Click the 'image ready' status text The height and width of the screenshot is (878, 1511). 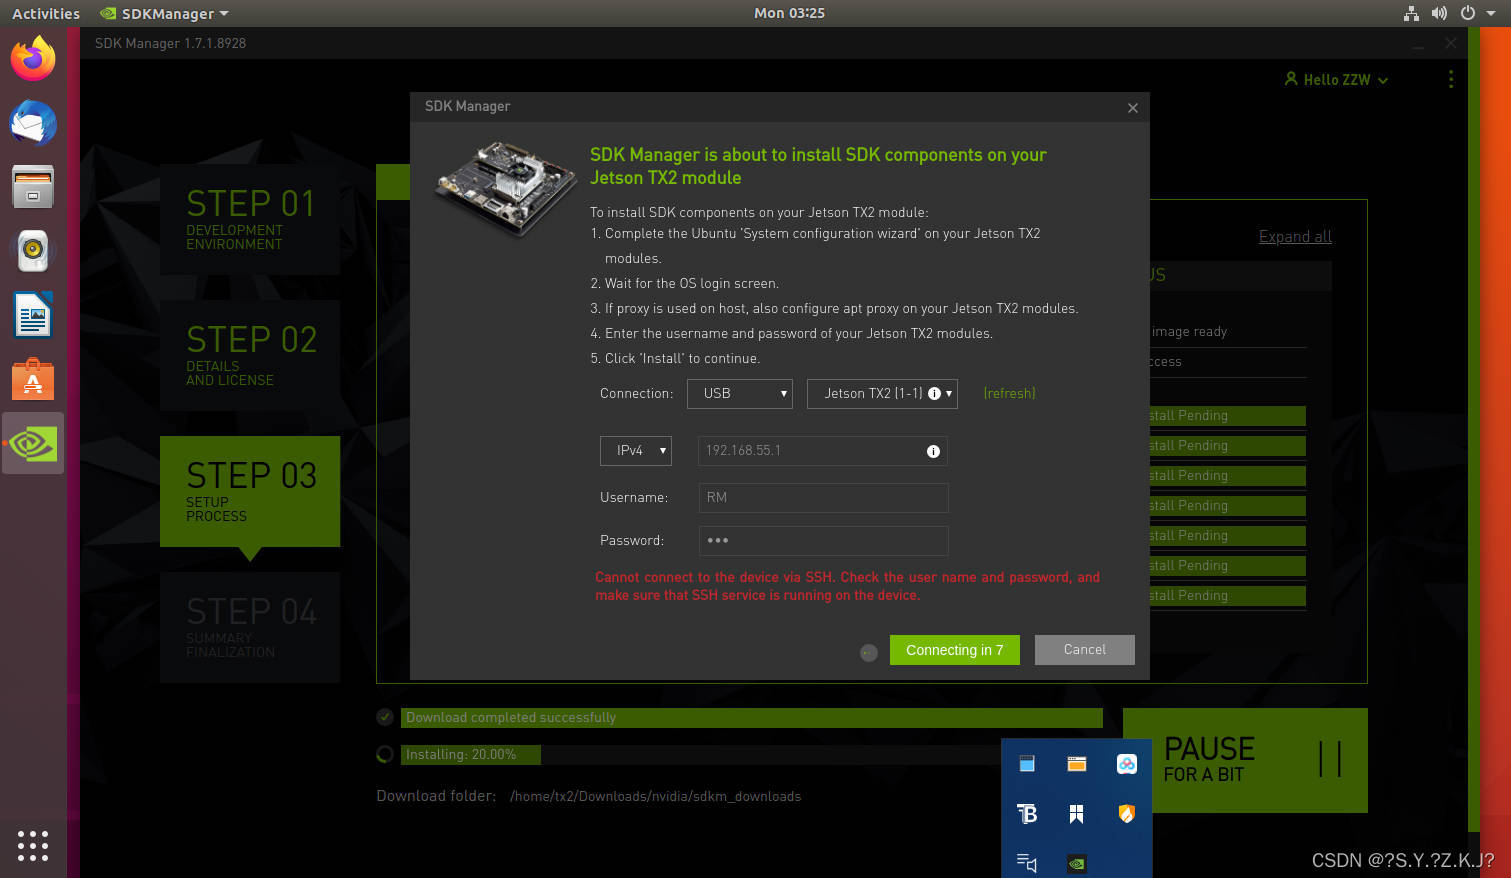pos(1189,332)
